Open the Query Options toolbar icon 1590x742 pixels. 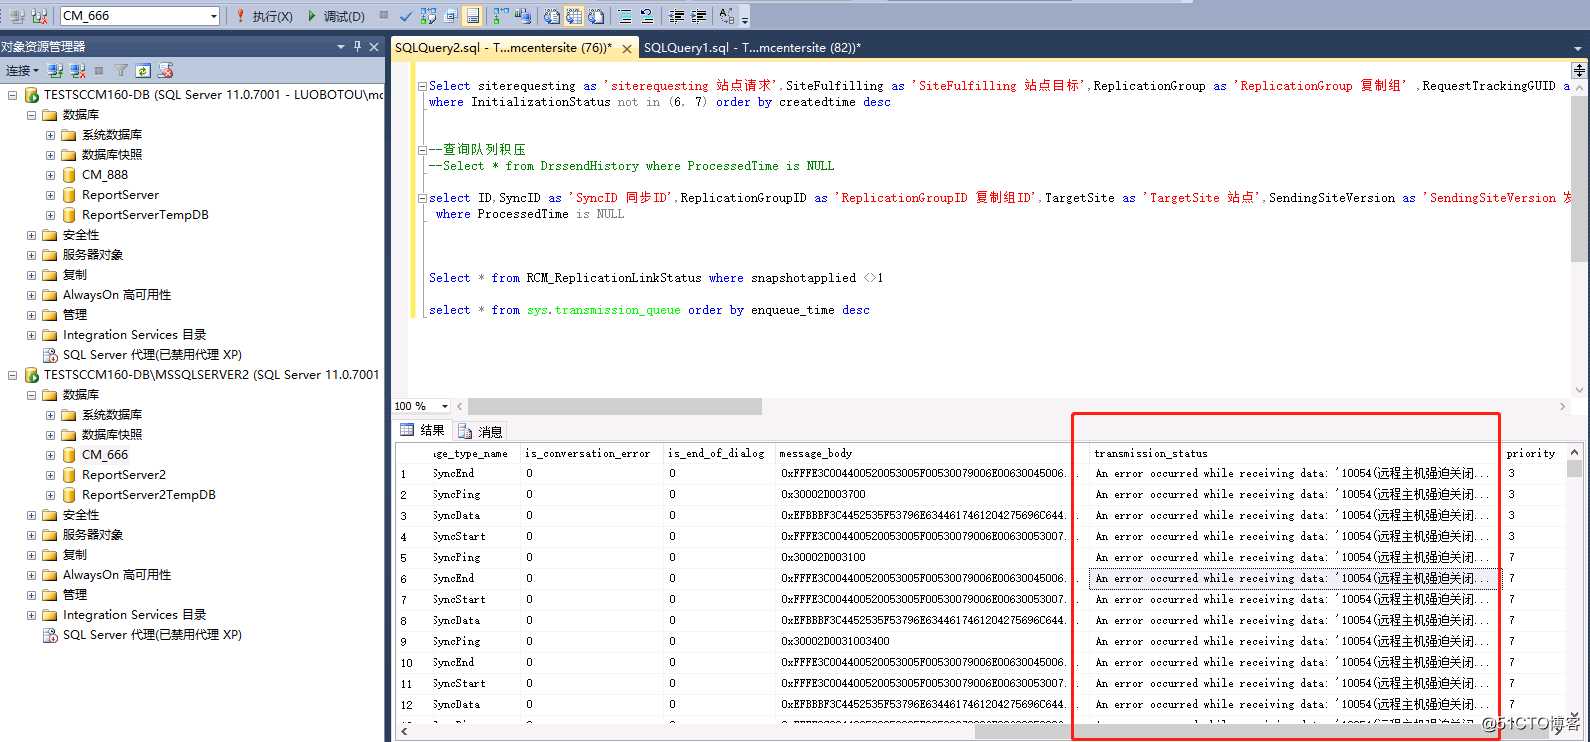[x=449, y=16]
